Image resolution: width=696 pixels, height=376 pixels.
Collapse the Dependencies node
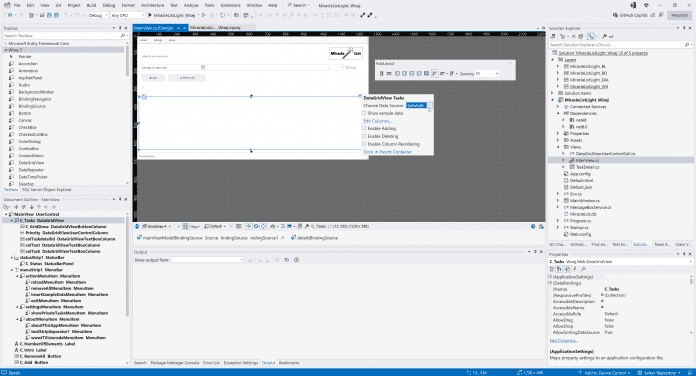[x=558, y=113]
